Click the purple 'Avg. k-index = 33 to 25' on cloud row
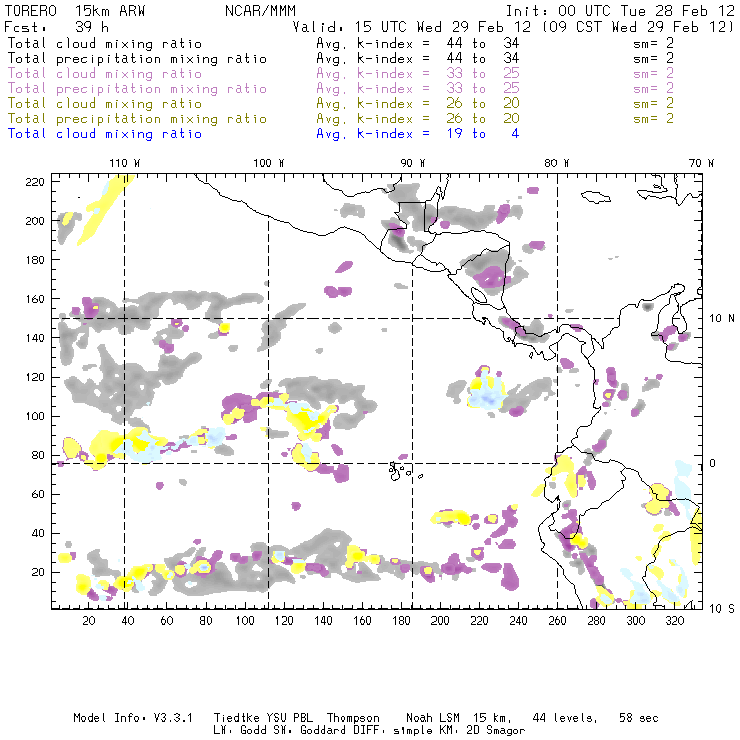Viewport: 740px width, 740px height. coord(418,74)
